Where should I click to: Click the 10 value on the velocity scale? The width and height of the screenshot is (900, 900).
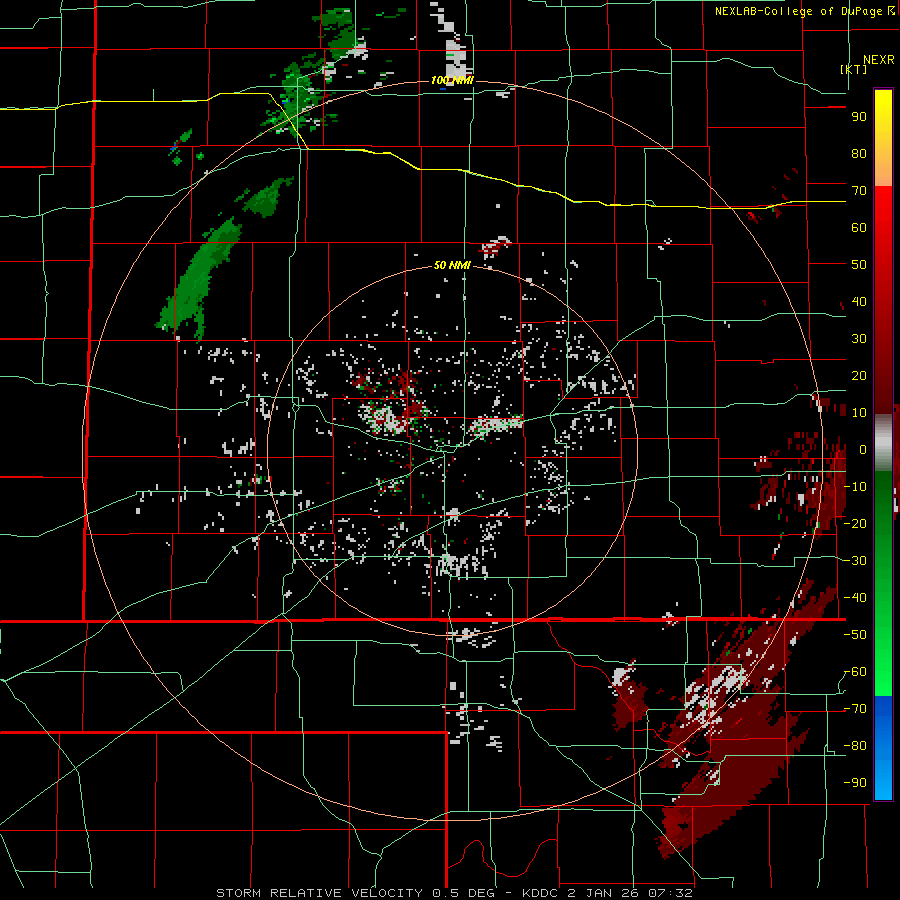859,413
